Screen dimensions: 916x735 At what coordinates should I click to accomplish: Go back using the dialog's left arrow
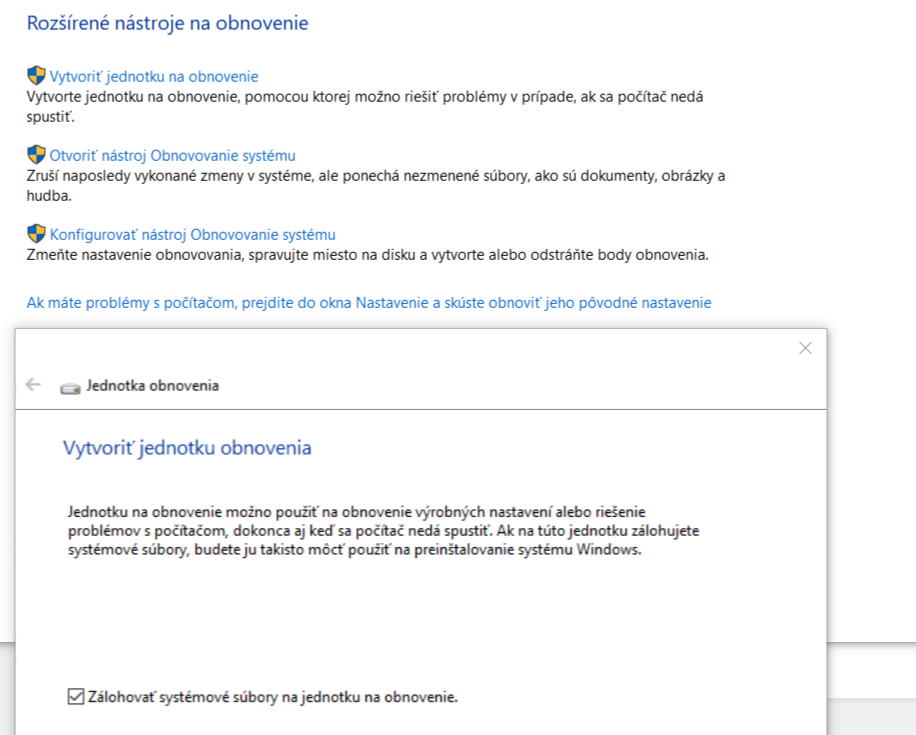click(x=33, y=384)
